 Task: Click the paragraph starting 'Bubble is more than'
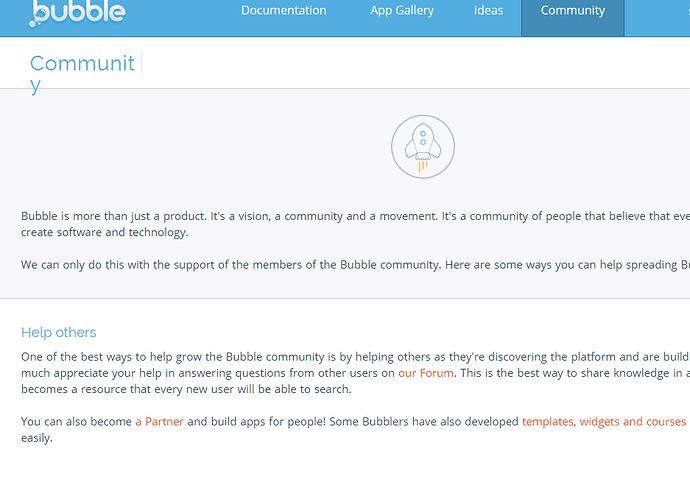356,224
